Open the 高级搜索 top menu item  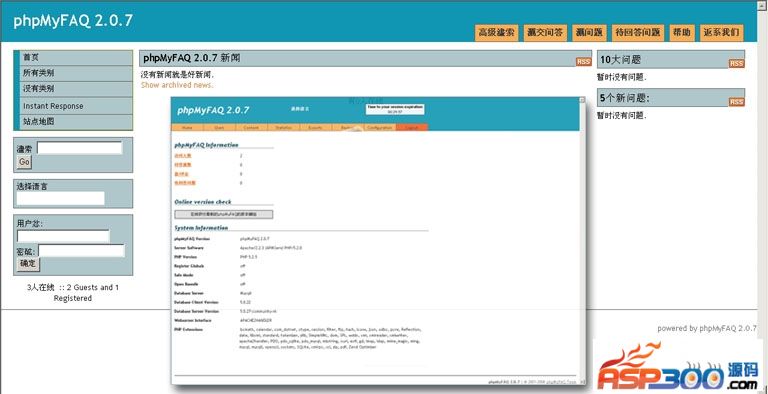(496, 33)
